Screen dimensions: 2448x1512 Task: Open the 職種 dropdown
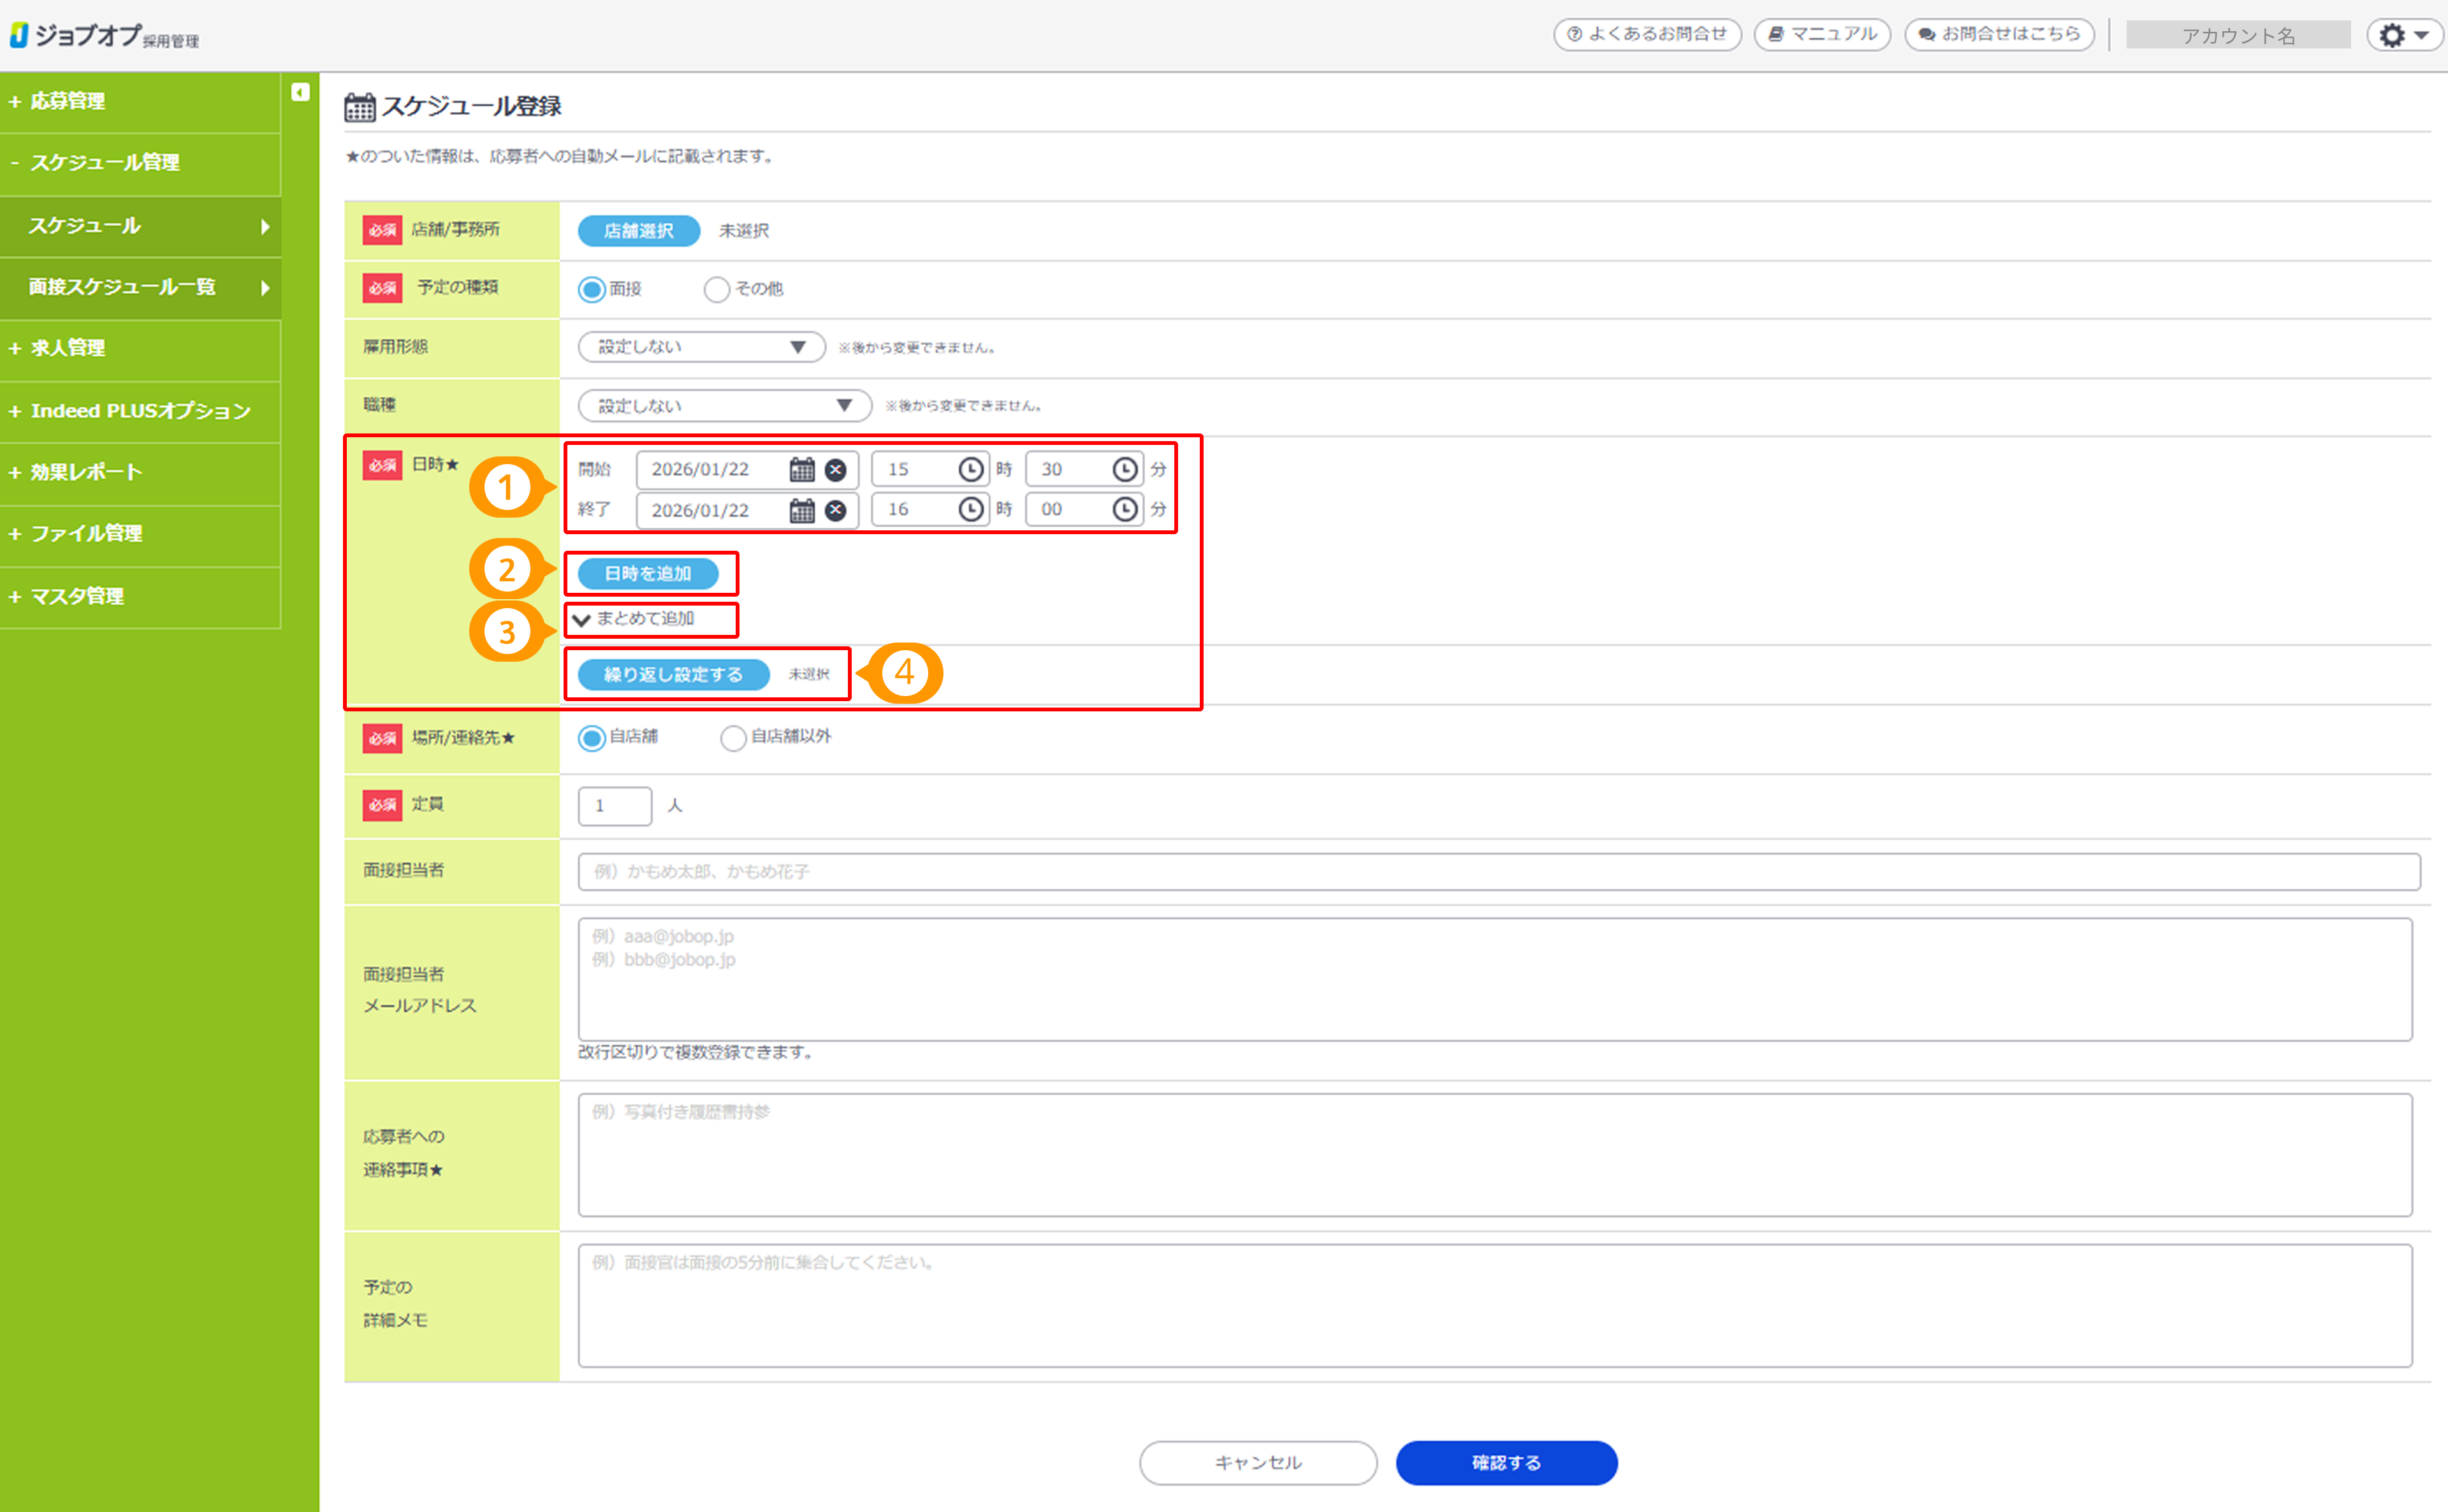[x=724, y=405]
